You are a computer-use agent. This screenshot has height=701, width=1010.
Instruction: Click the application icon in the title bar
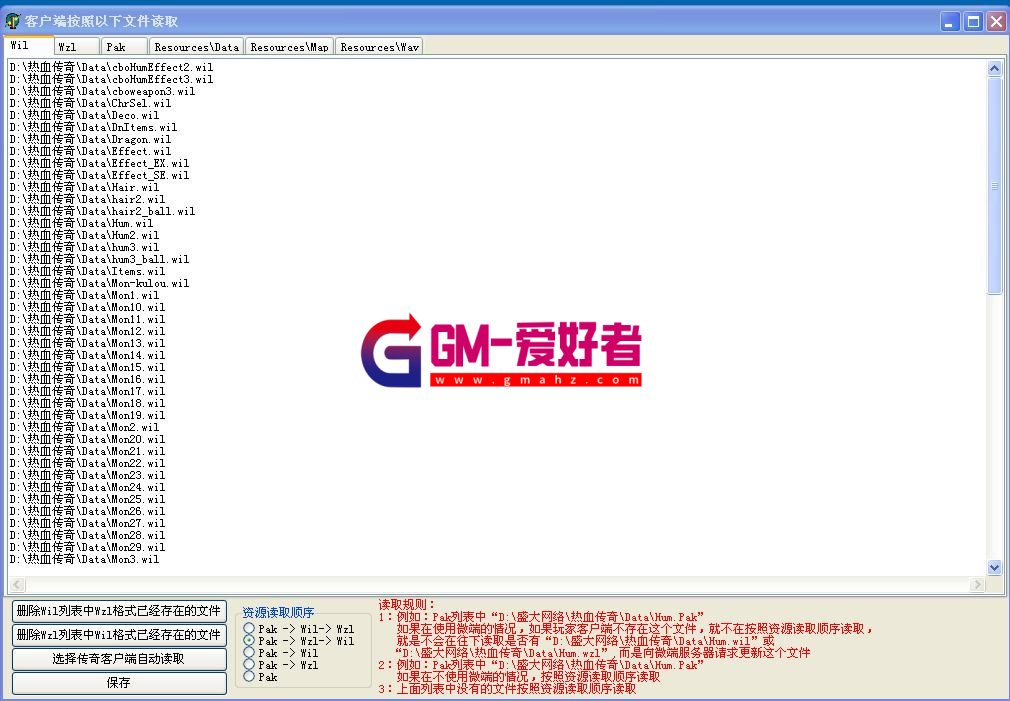pos(12,21)
